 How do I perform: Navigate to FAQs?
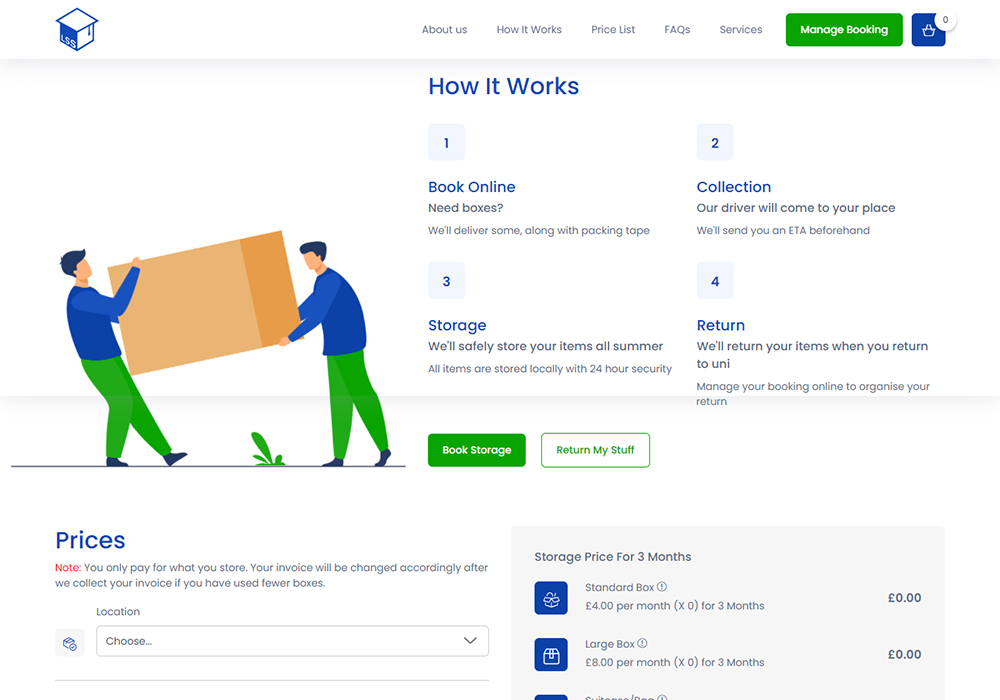677,30
